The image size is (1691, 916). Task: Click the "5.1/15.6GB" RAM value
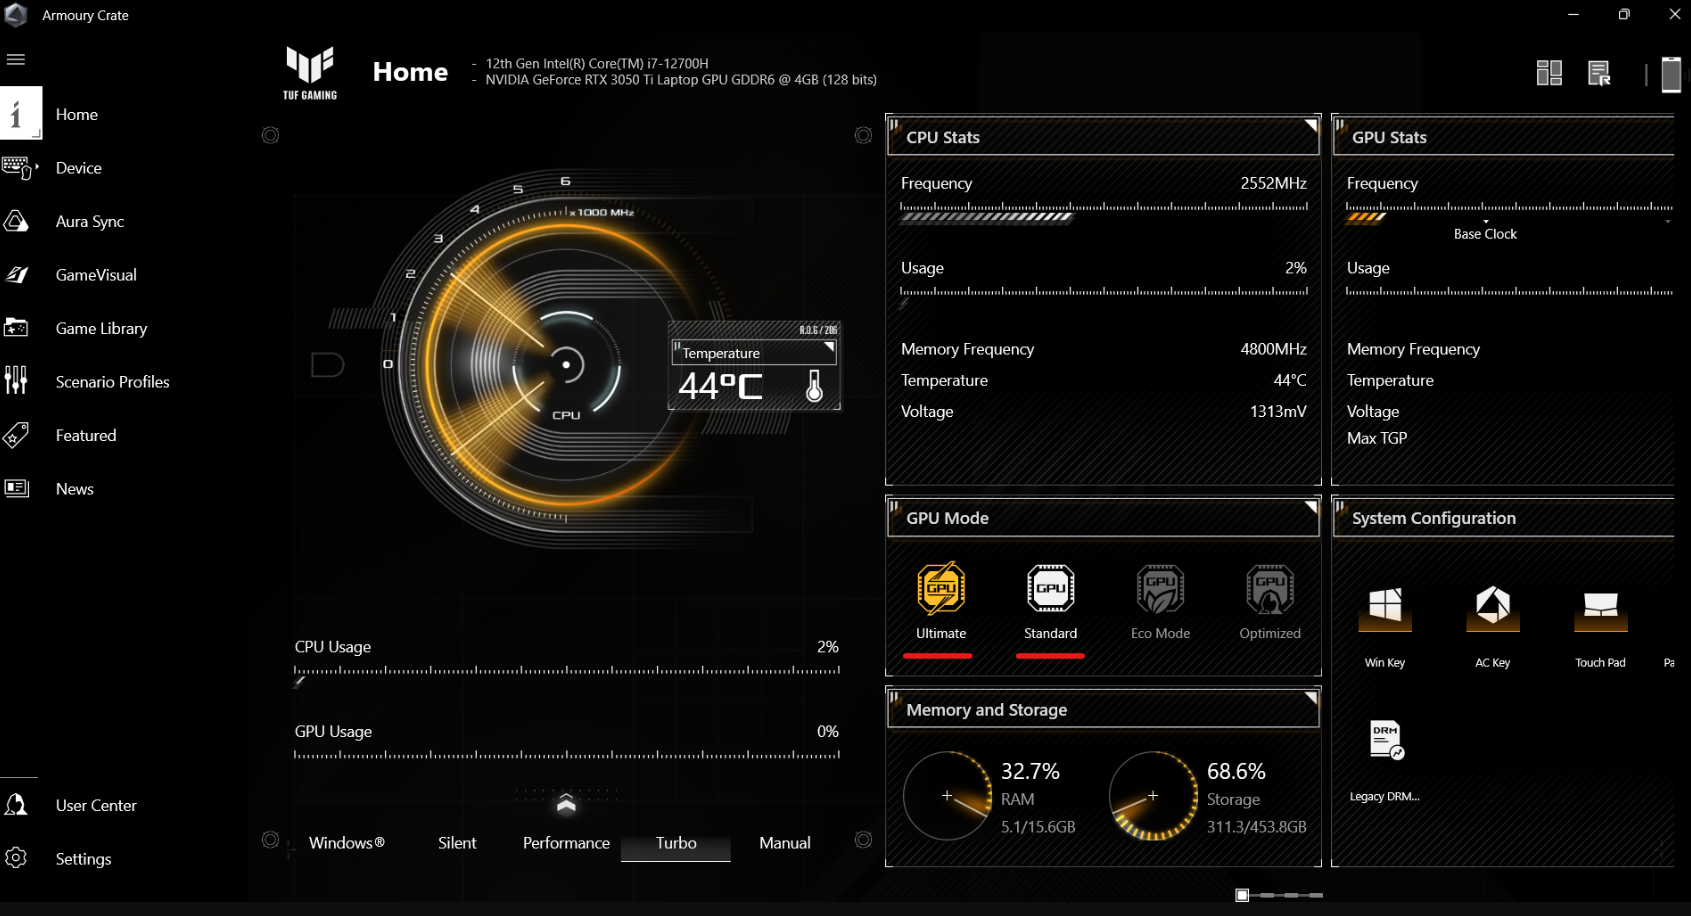point(1038,827)
